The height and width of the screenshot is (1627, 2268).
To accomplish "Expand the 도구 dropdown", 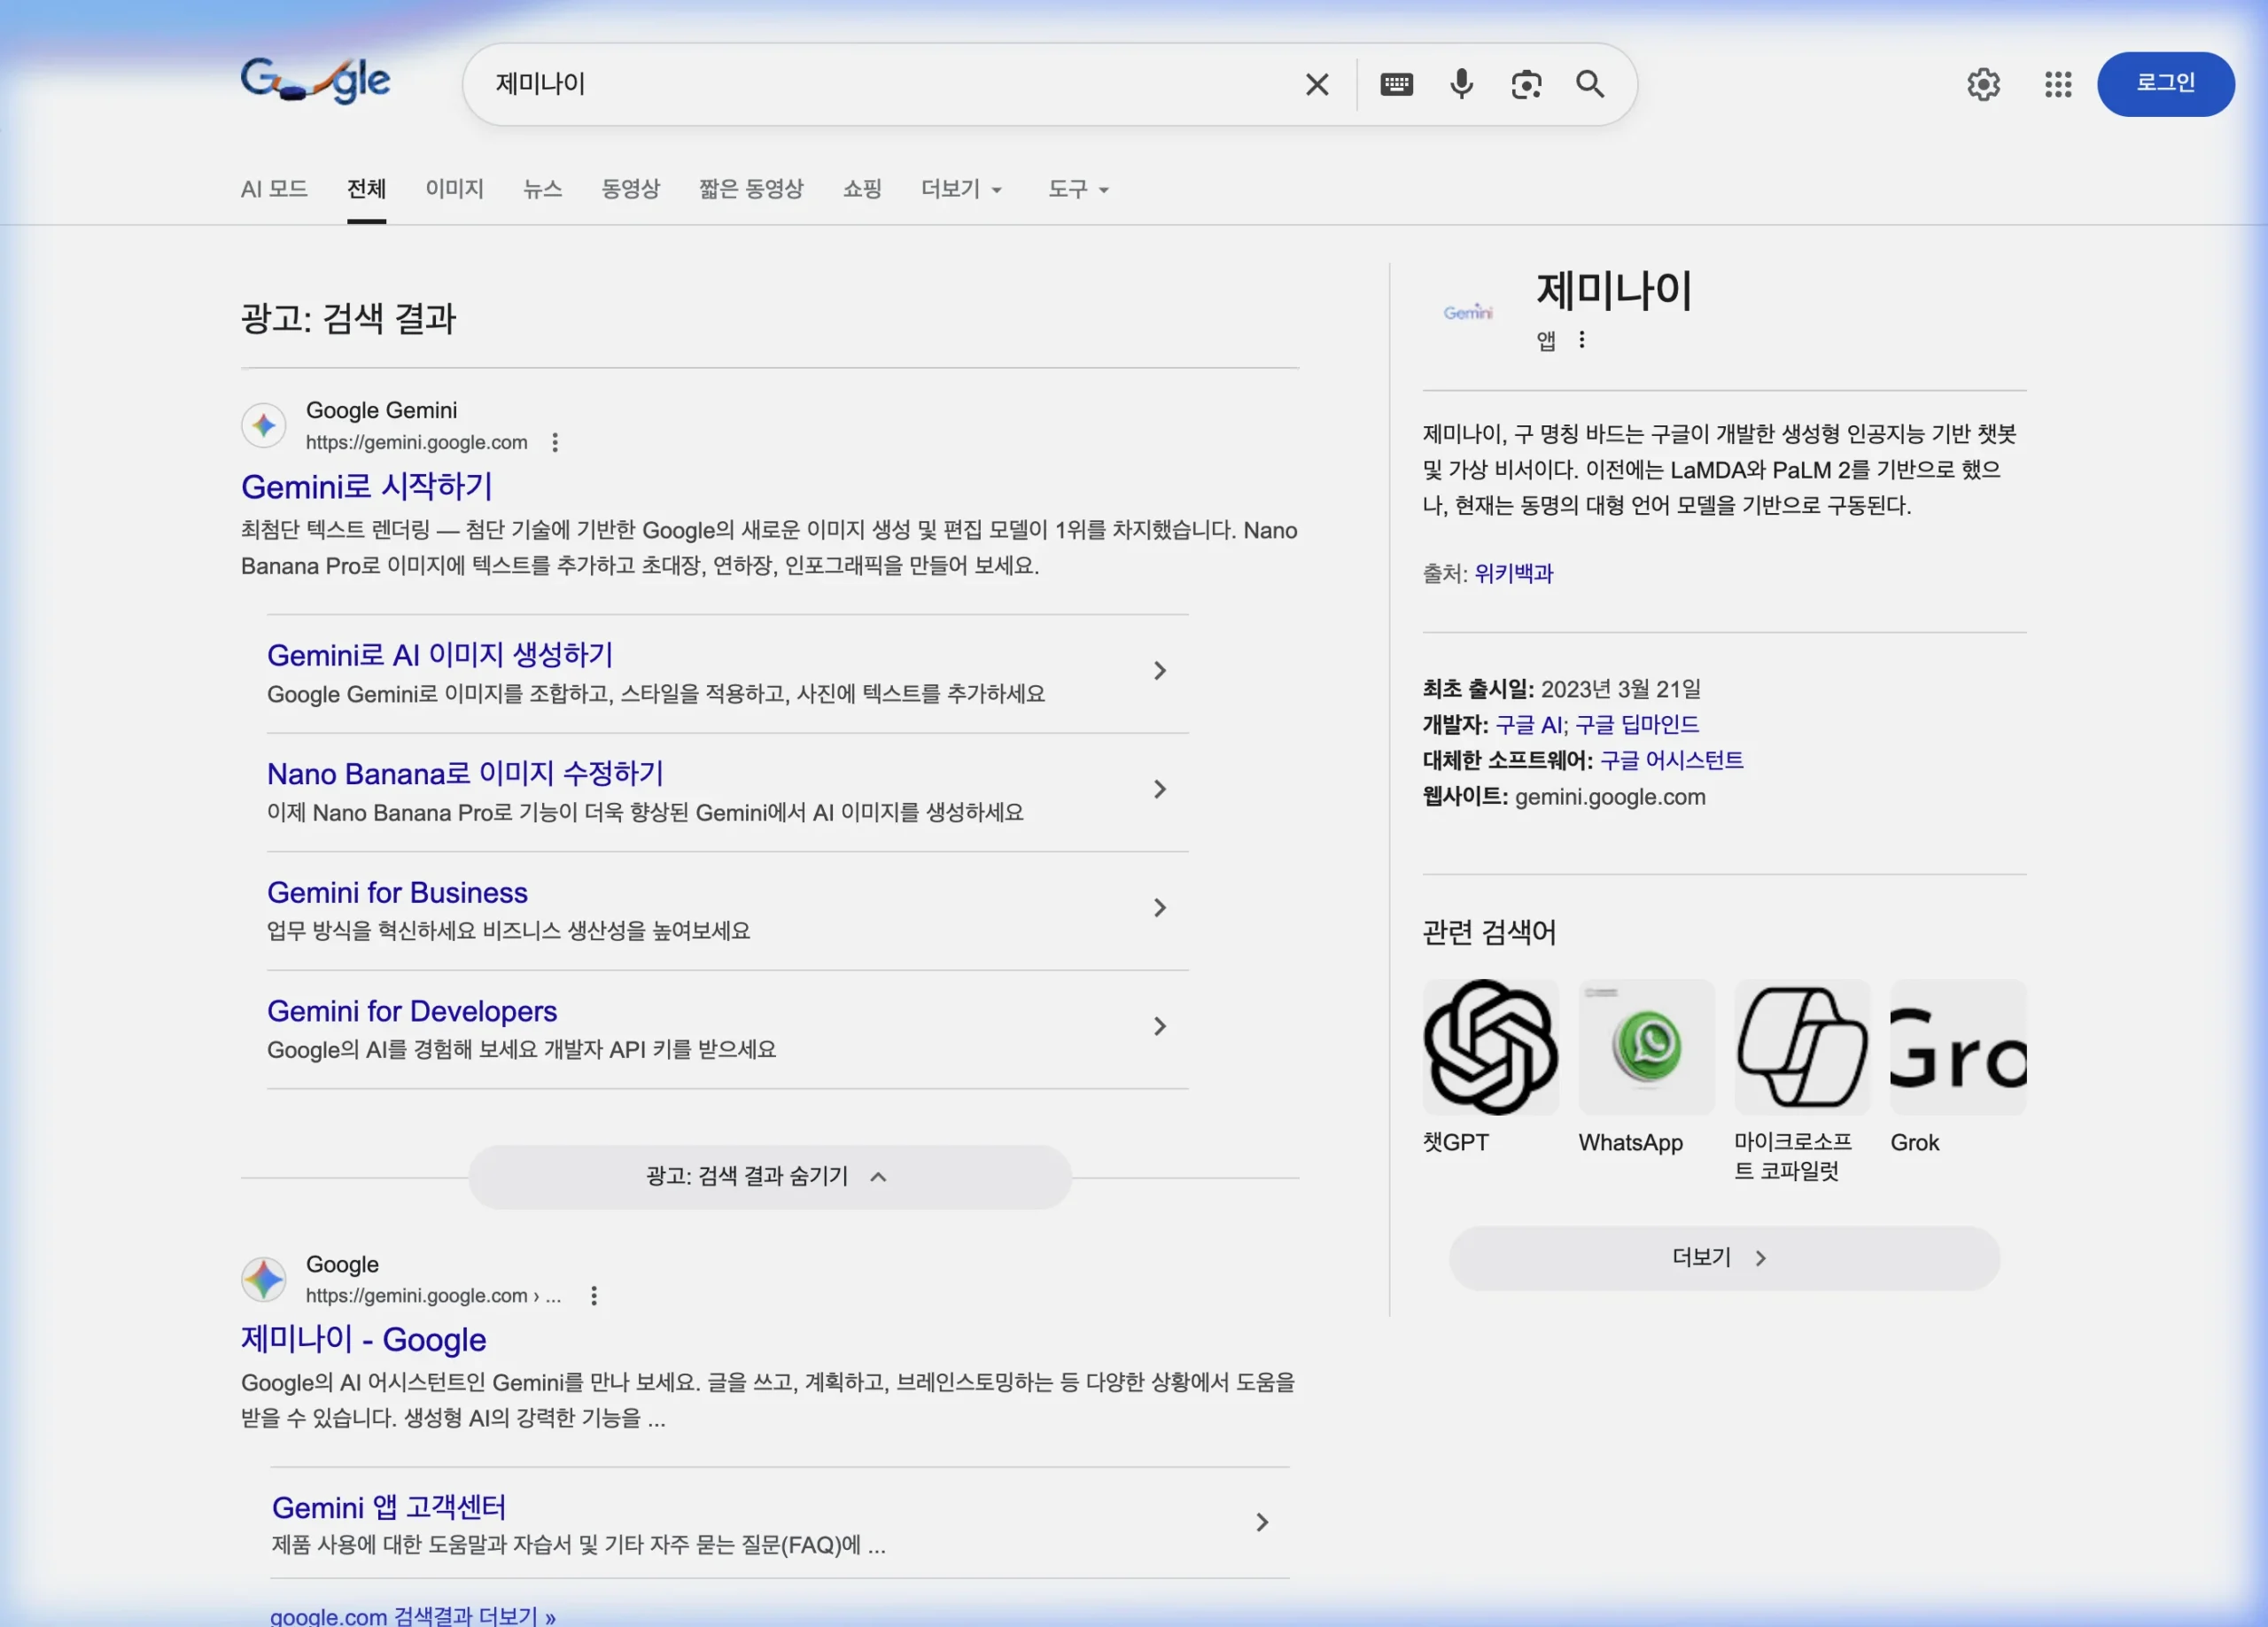I will click(x=1077, y=189).
